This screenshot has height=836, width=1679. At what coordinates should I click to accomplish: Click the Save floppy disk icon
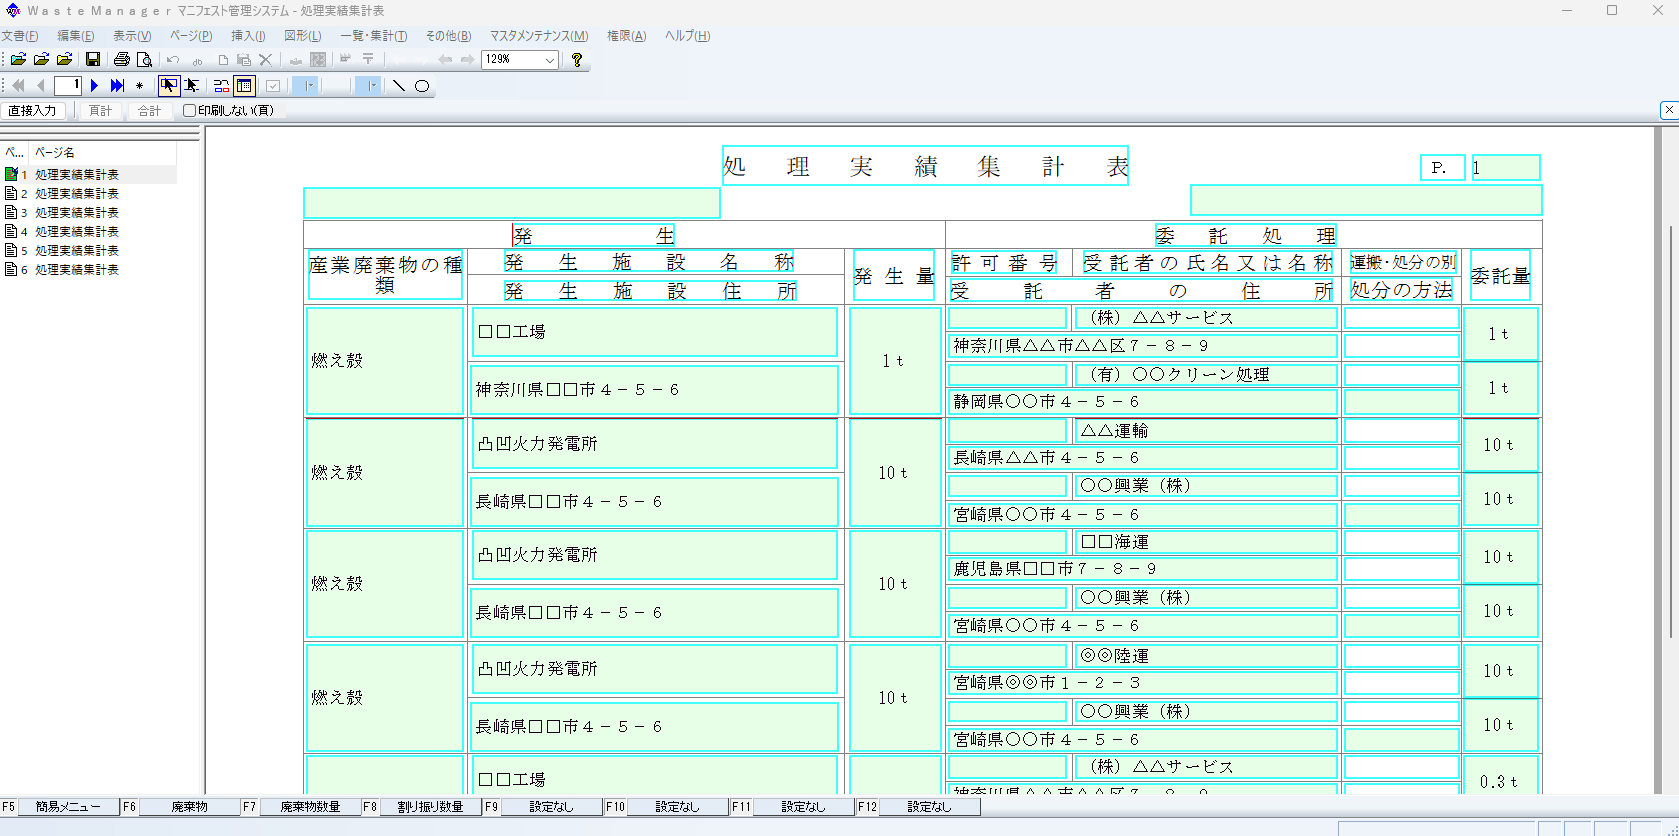[x=93, y=60]
